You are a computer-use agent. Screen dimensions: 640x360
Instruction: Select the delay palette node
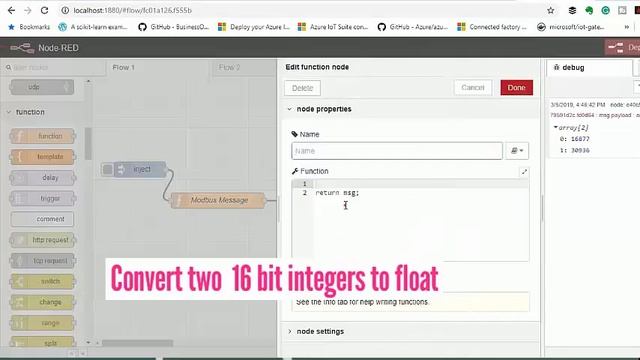[x=43, y=178]
